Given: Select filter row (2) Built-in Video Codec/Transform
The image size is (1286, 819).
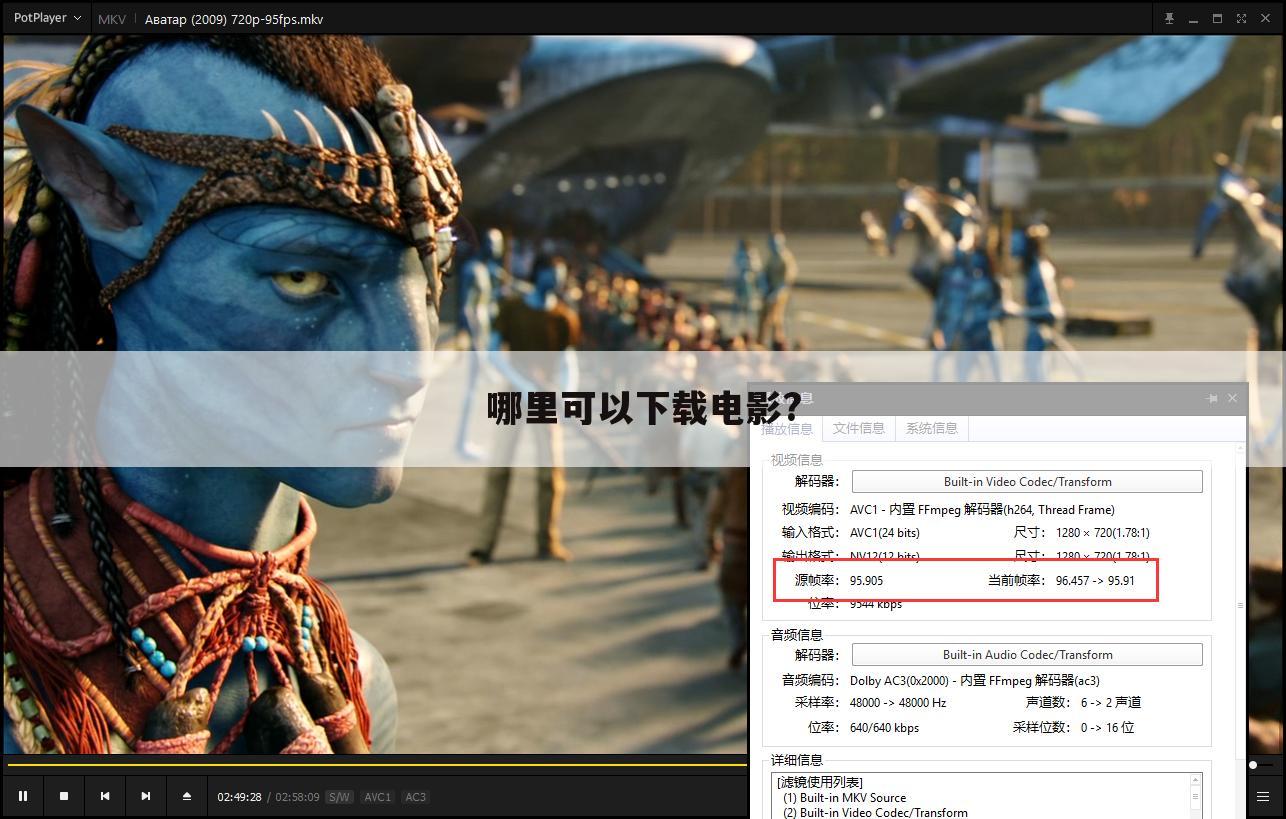Looking at the screenshot, I should pos(875,812).
